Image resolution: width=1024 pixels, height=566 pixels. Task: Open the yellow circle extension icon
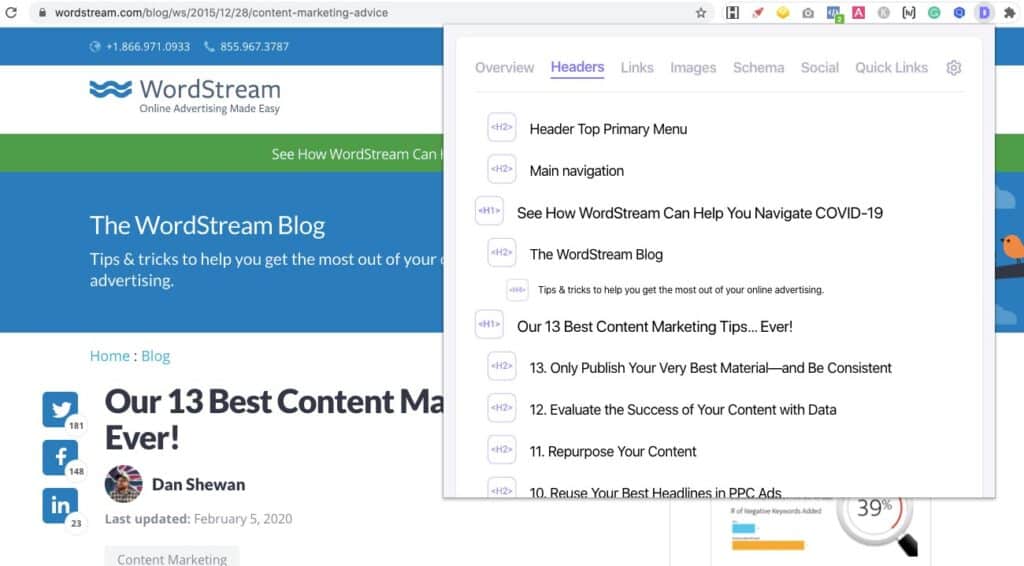pyautogui.click(x=782, y=12)
